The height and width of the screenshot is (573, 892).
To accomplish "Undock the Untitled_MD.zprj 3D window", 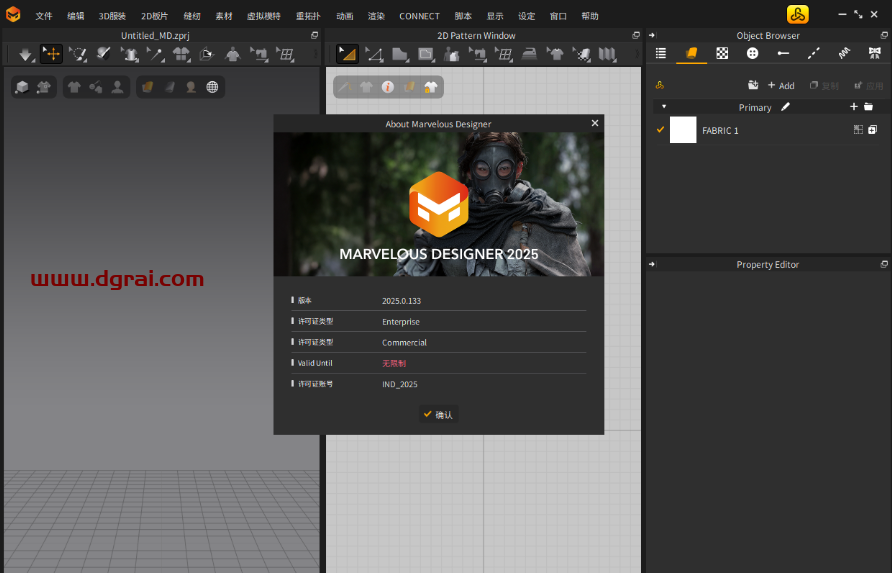I will pyautogui.click(x=314, y=35).
